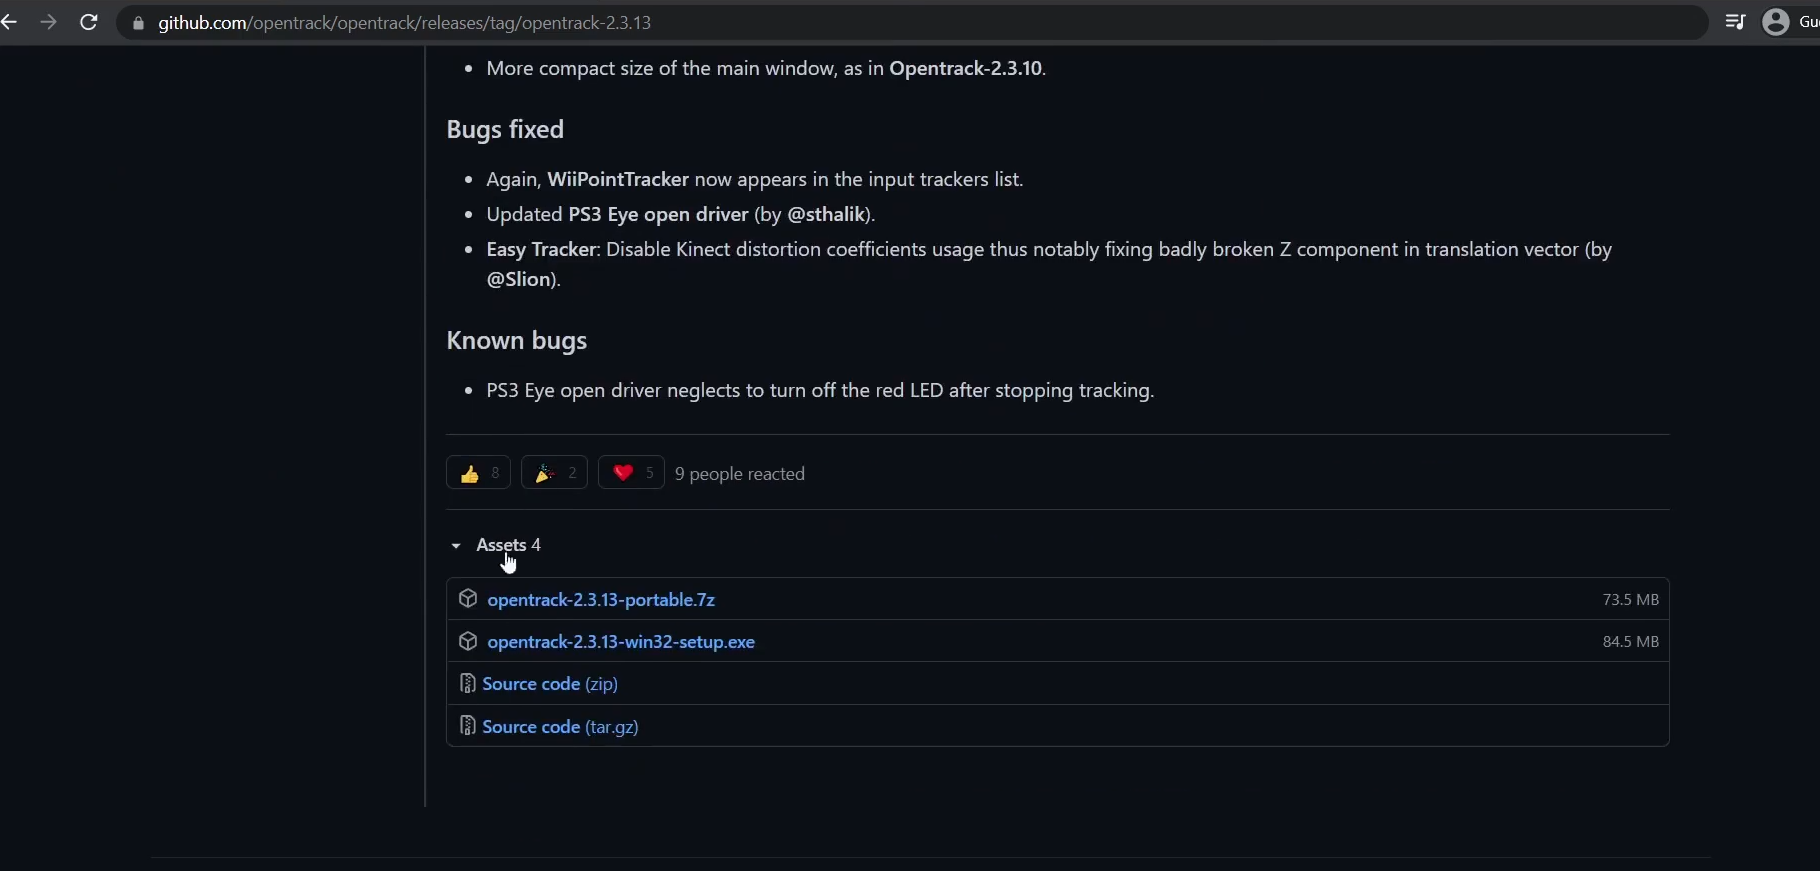
Task: Collapse the Assets section arrow
Action: click(456, 545)
